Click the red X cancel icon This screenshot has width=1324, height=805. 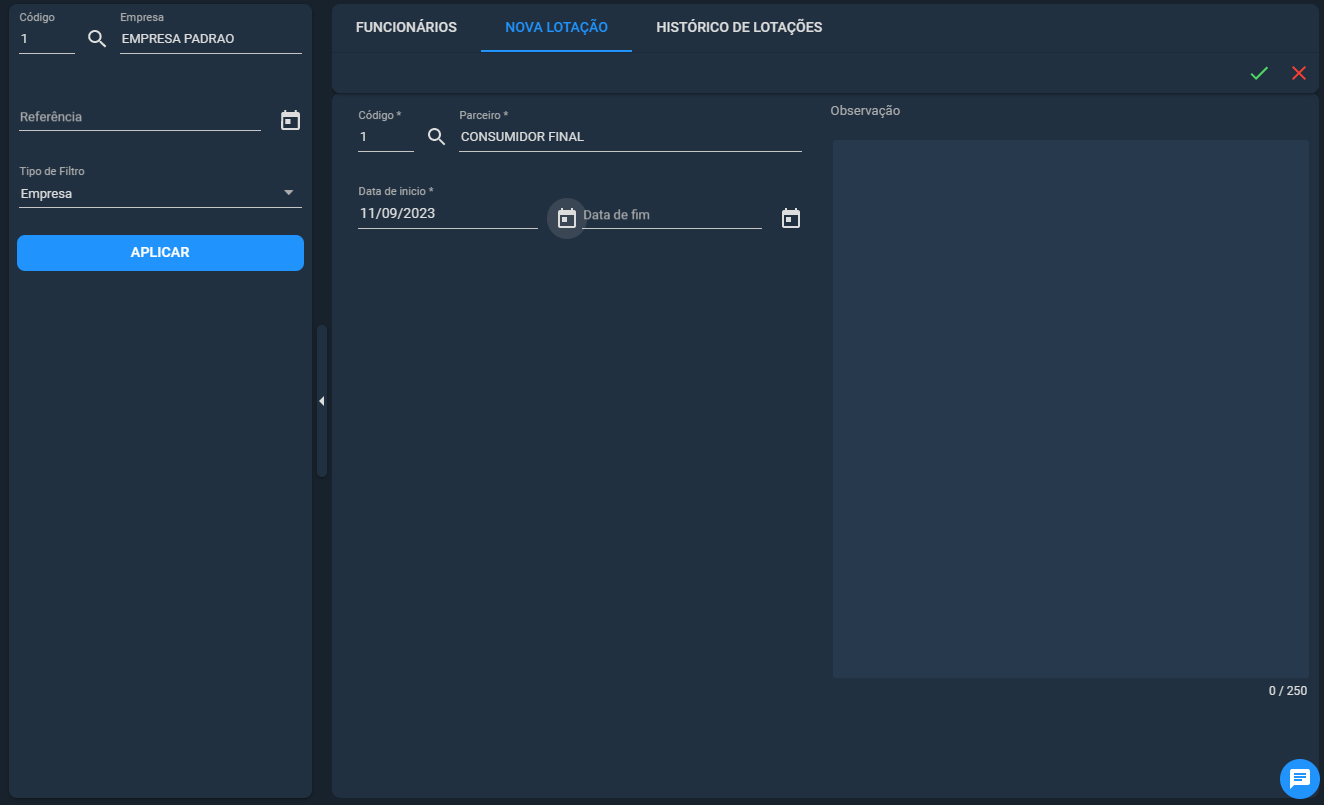click(1299, 73)
